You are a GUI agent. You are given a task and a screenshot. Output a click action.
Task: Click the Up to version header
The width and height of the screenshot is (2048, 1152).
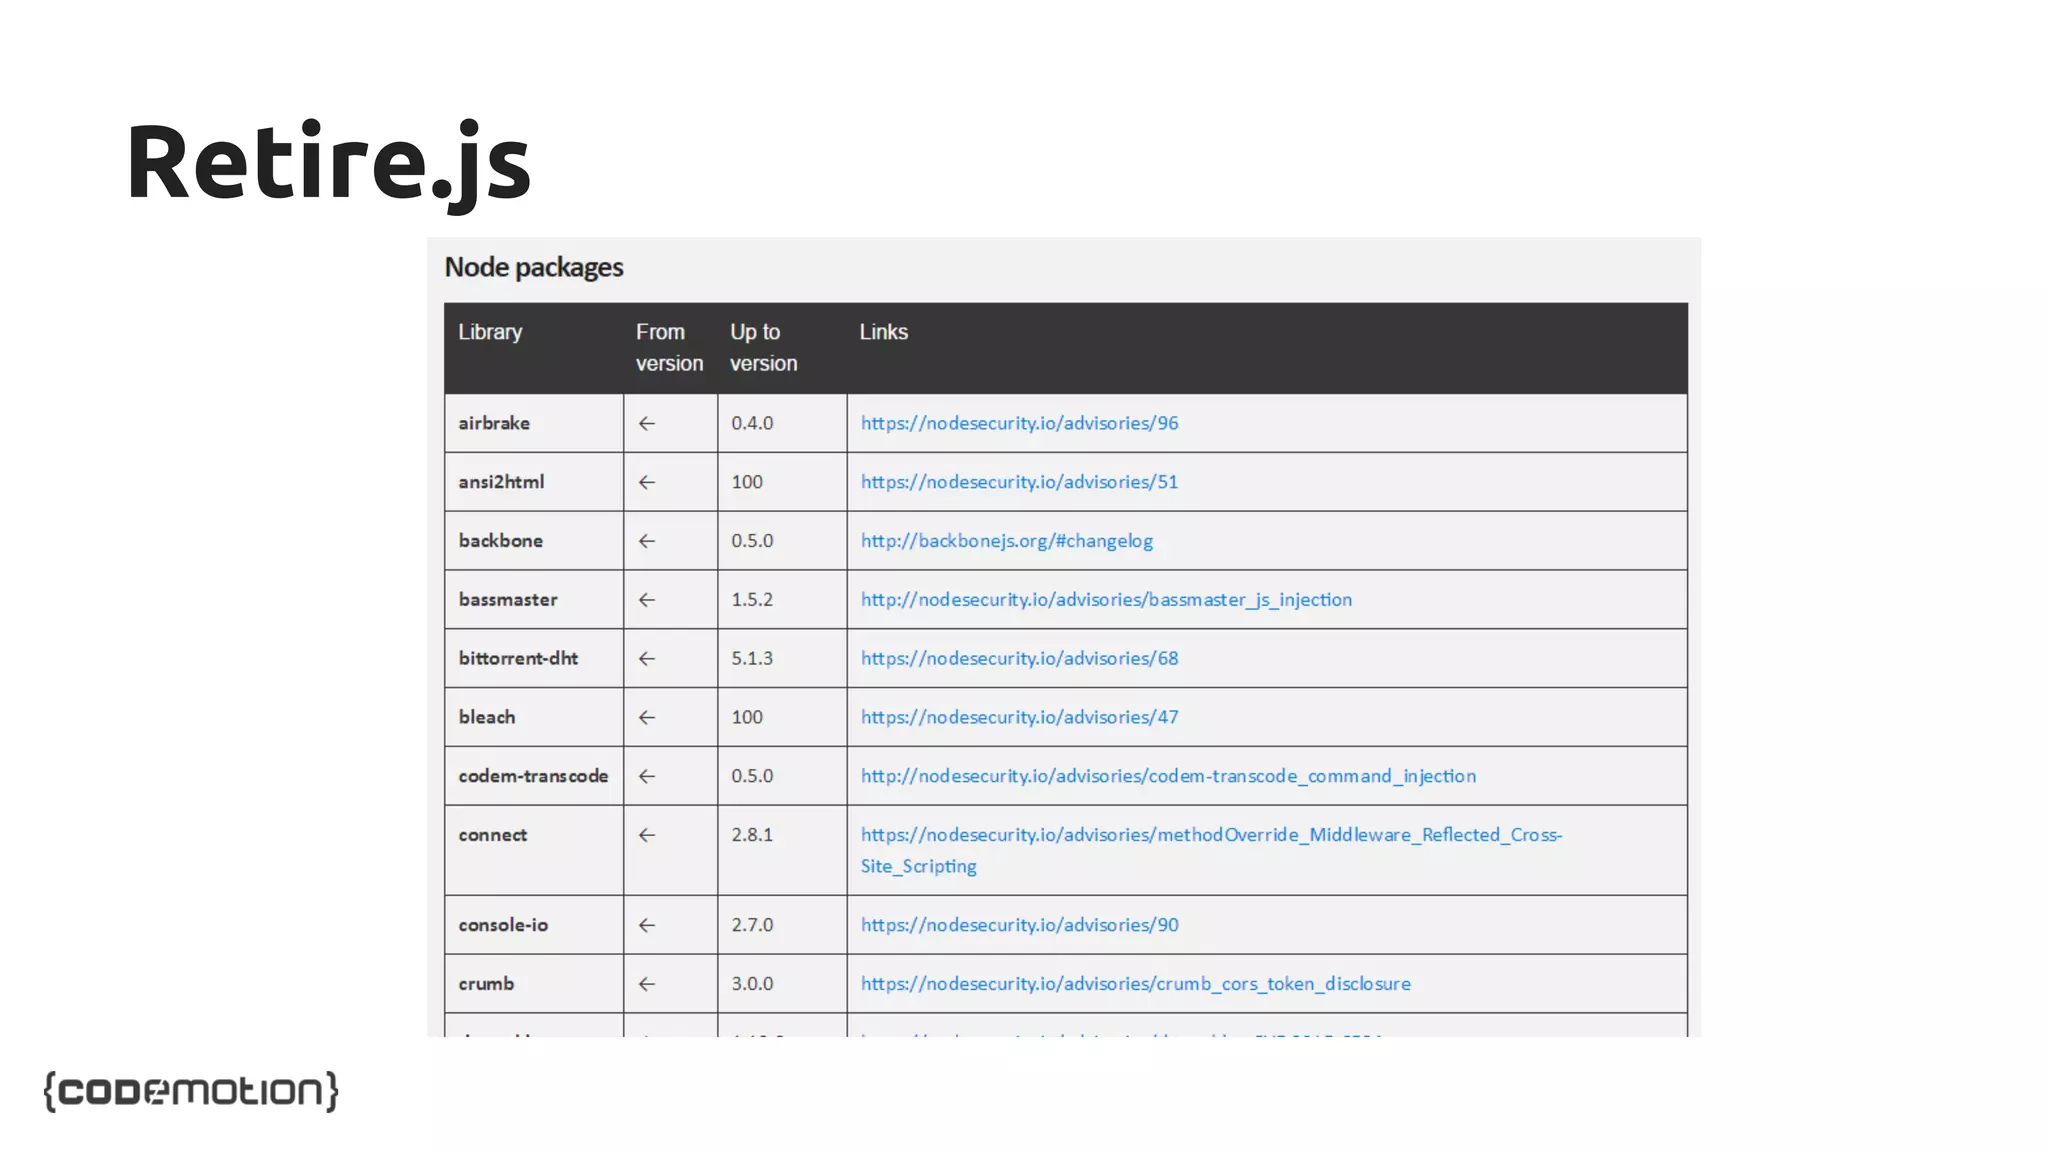pyautogui.click(x=763, y=347)
